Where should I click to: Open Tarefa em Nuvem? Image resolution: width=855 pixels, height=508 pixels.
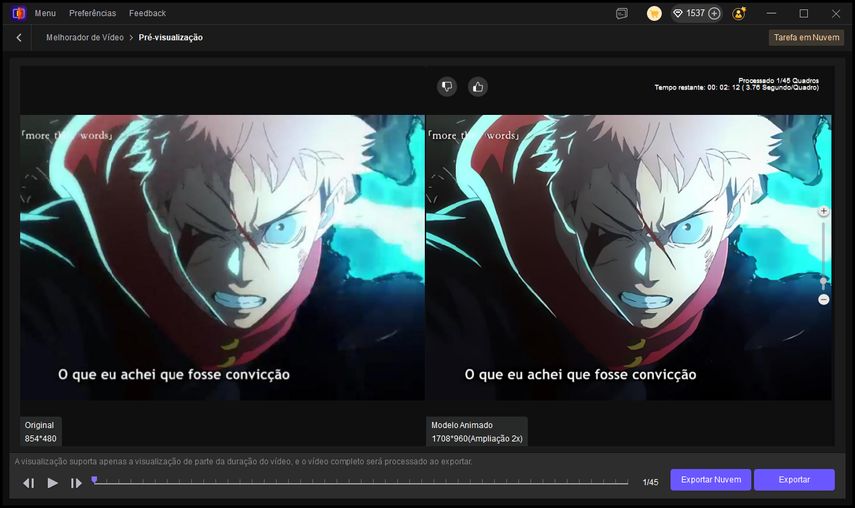[x=806, y=38]
